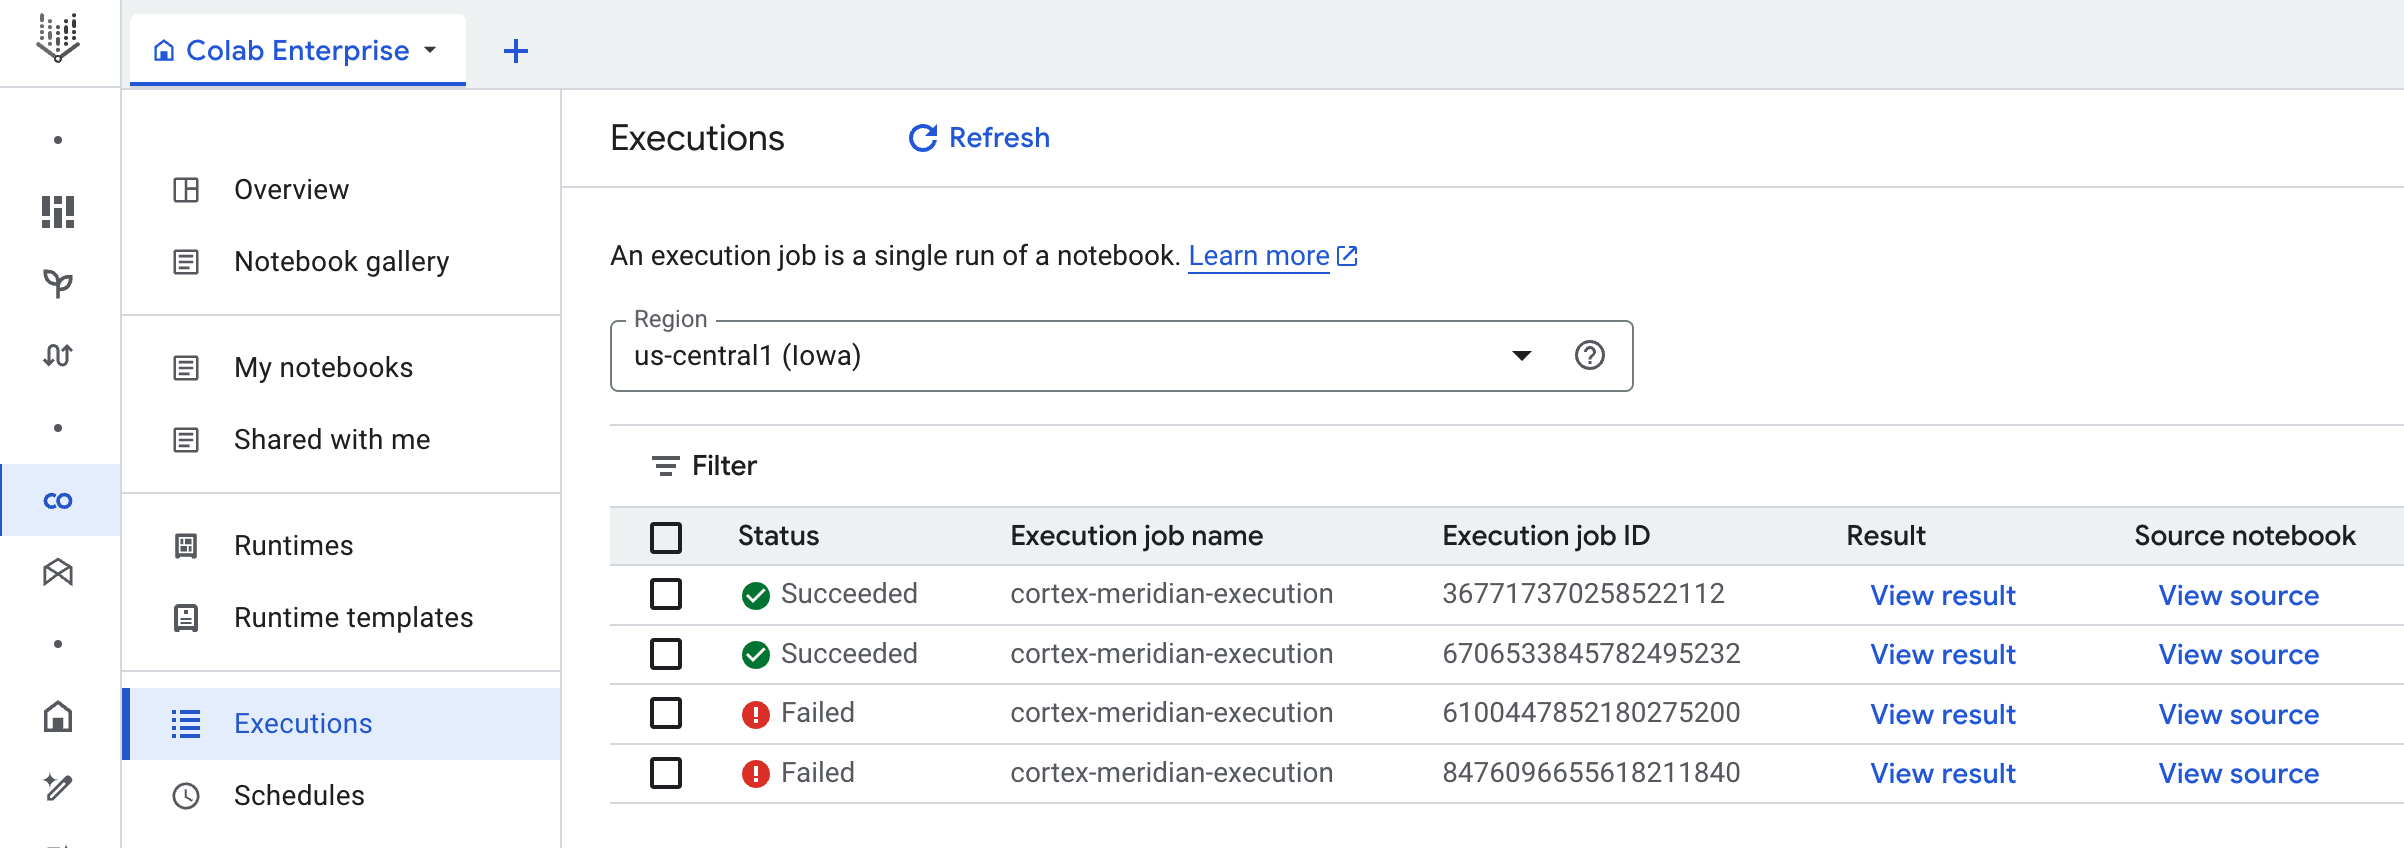Open the Colab Enterprise tab dropdown arrow
This screenshot has width=2404, height=848.
(x=431, y=50)
